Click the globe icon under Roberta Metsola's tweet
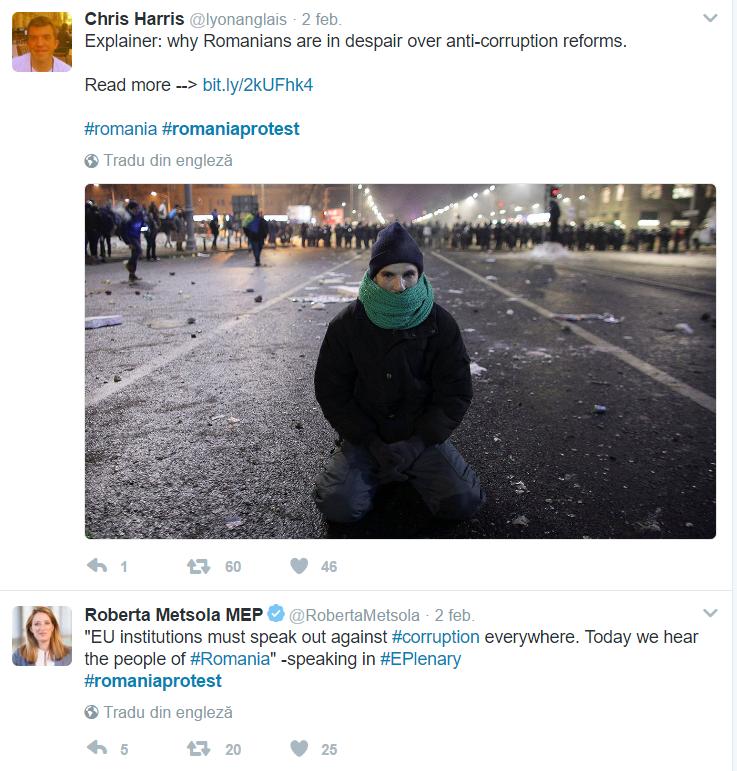Screen dimensions: 737x771 tap(91, 712)
